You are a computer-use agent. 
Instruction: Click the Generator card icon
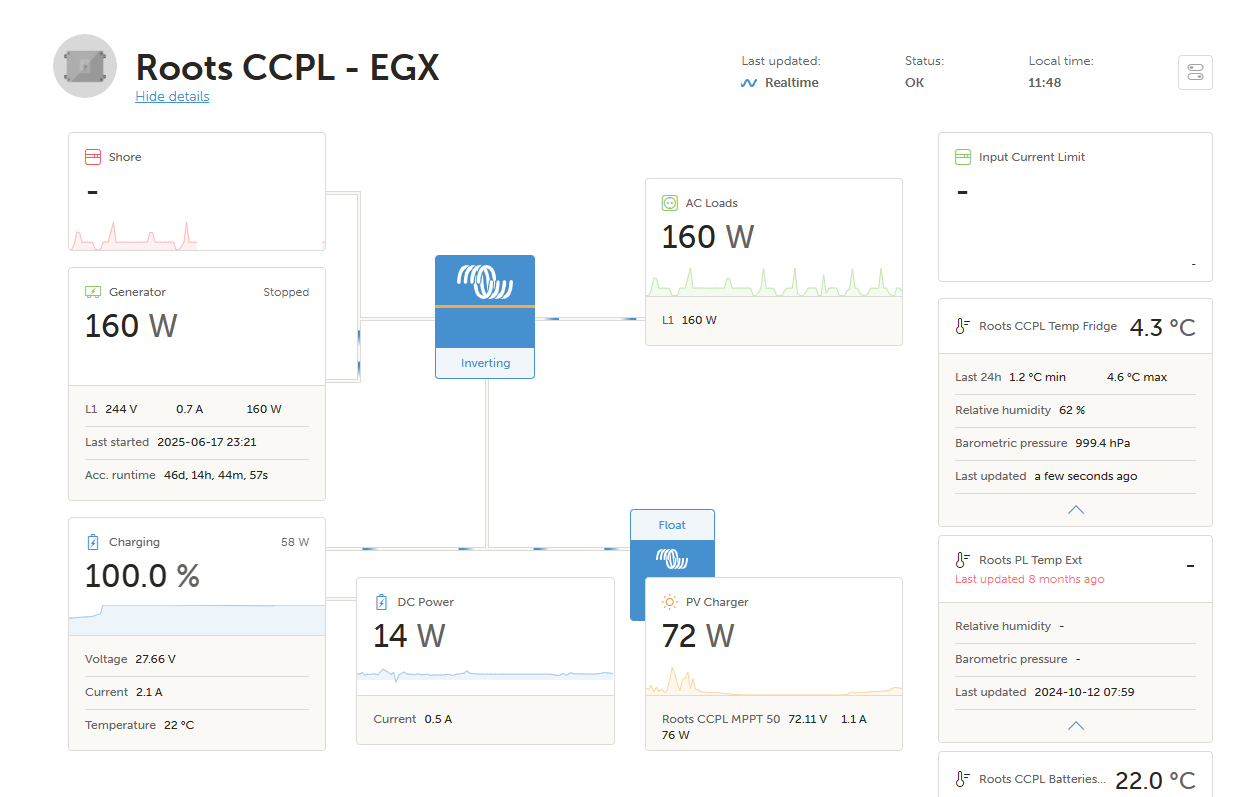pyautogui.click(x=93, y=292)
